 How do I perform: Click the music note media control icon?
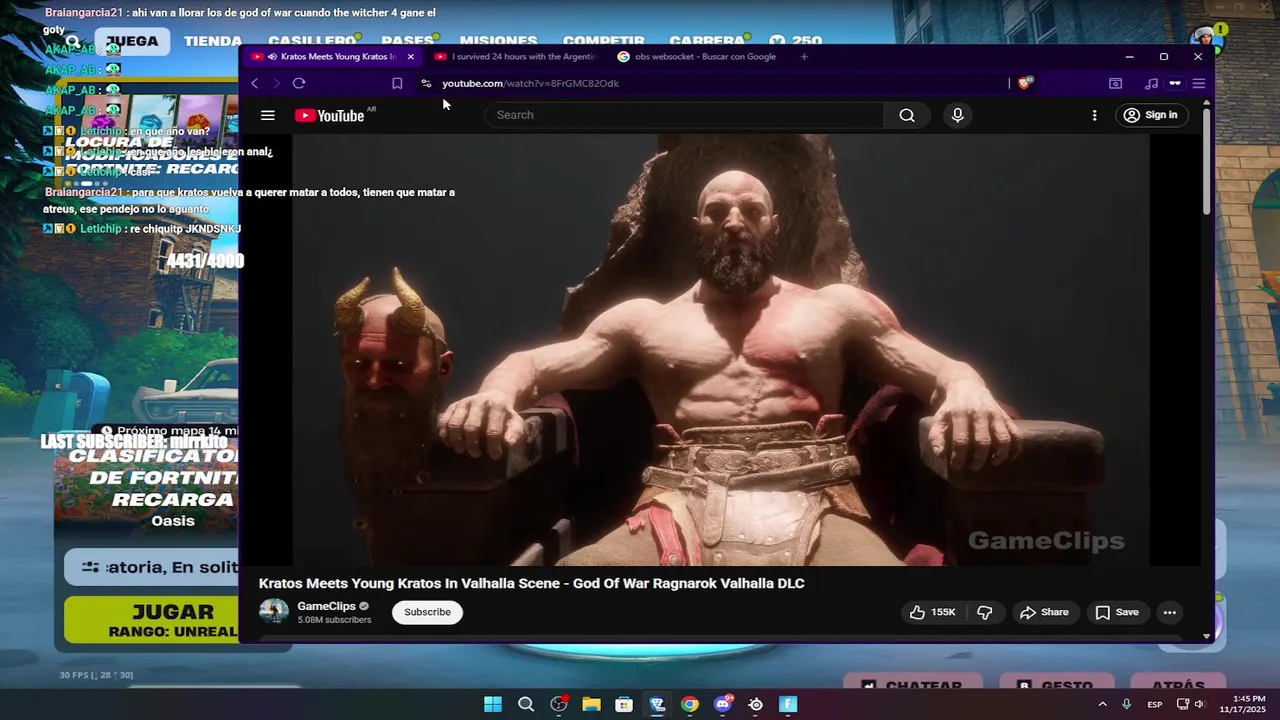(x=1151, y=83)
